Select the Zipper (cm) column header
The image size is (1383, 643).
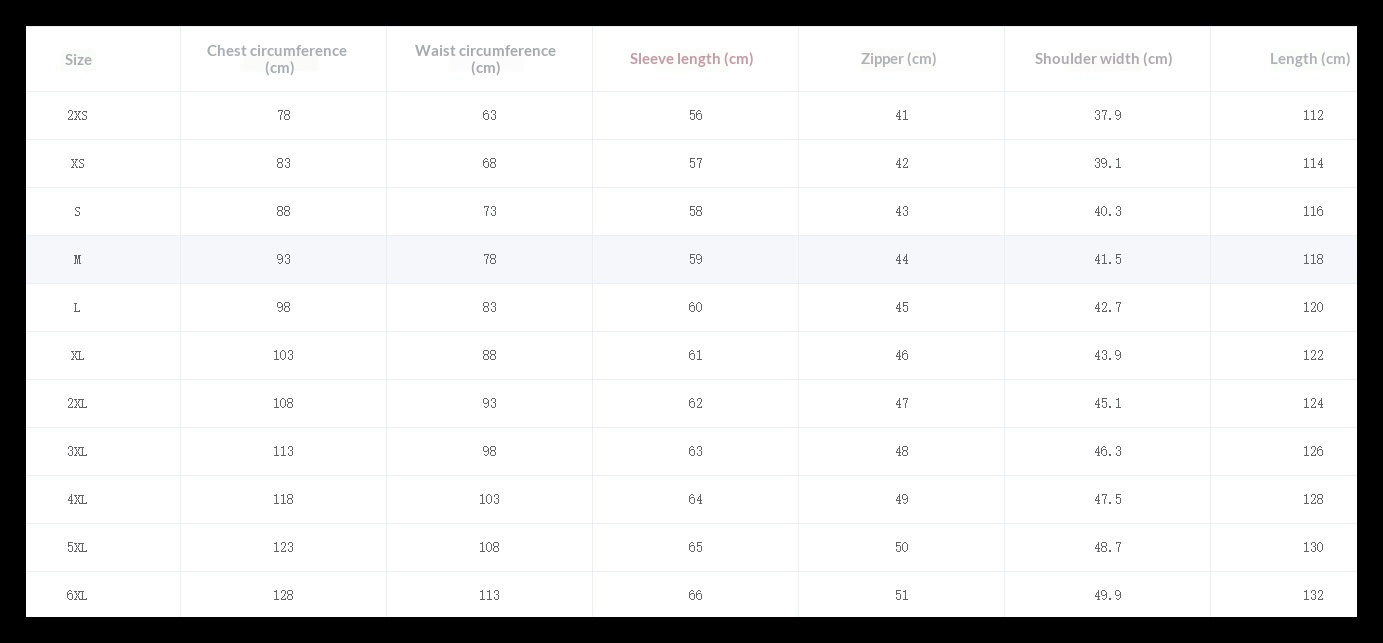898,58
